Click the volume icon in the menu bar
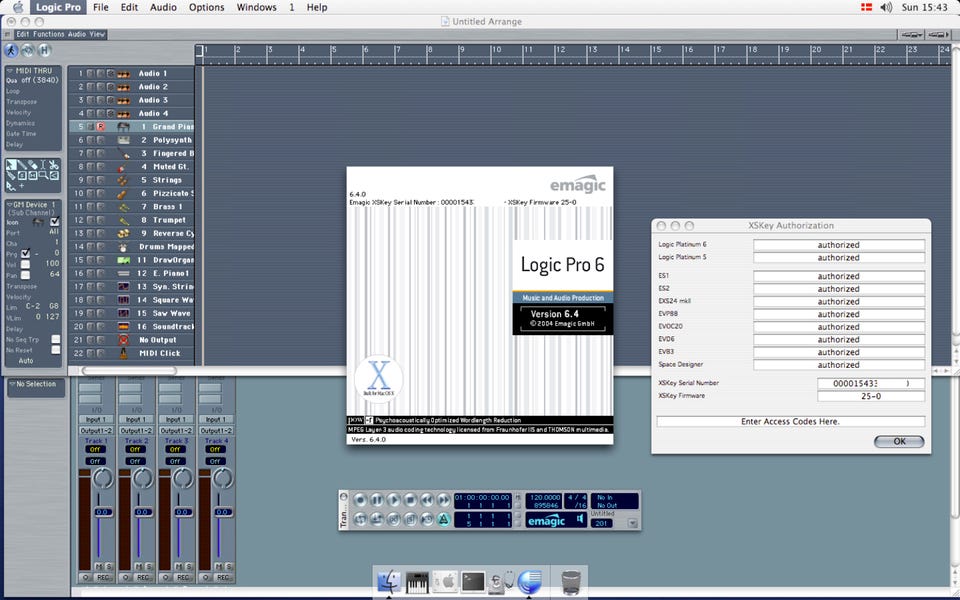 coord(886,7)
